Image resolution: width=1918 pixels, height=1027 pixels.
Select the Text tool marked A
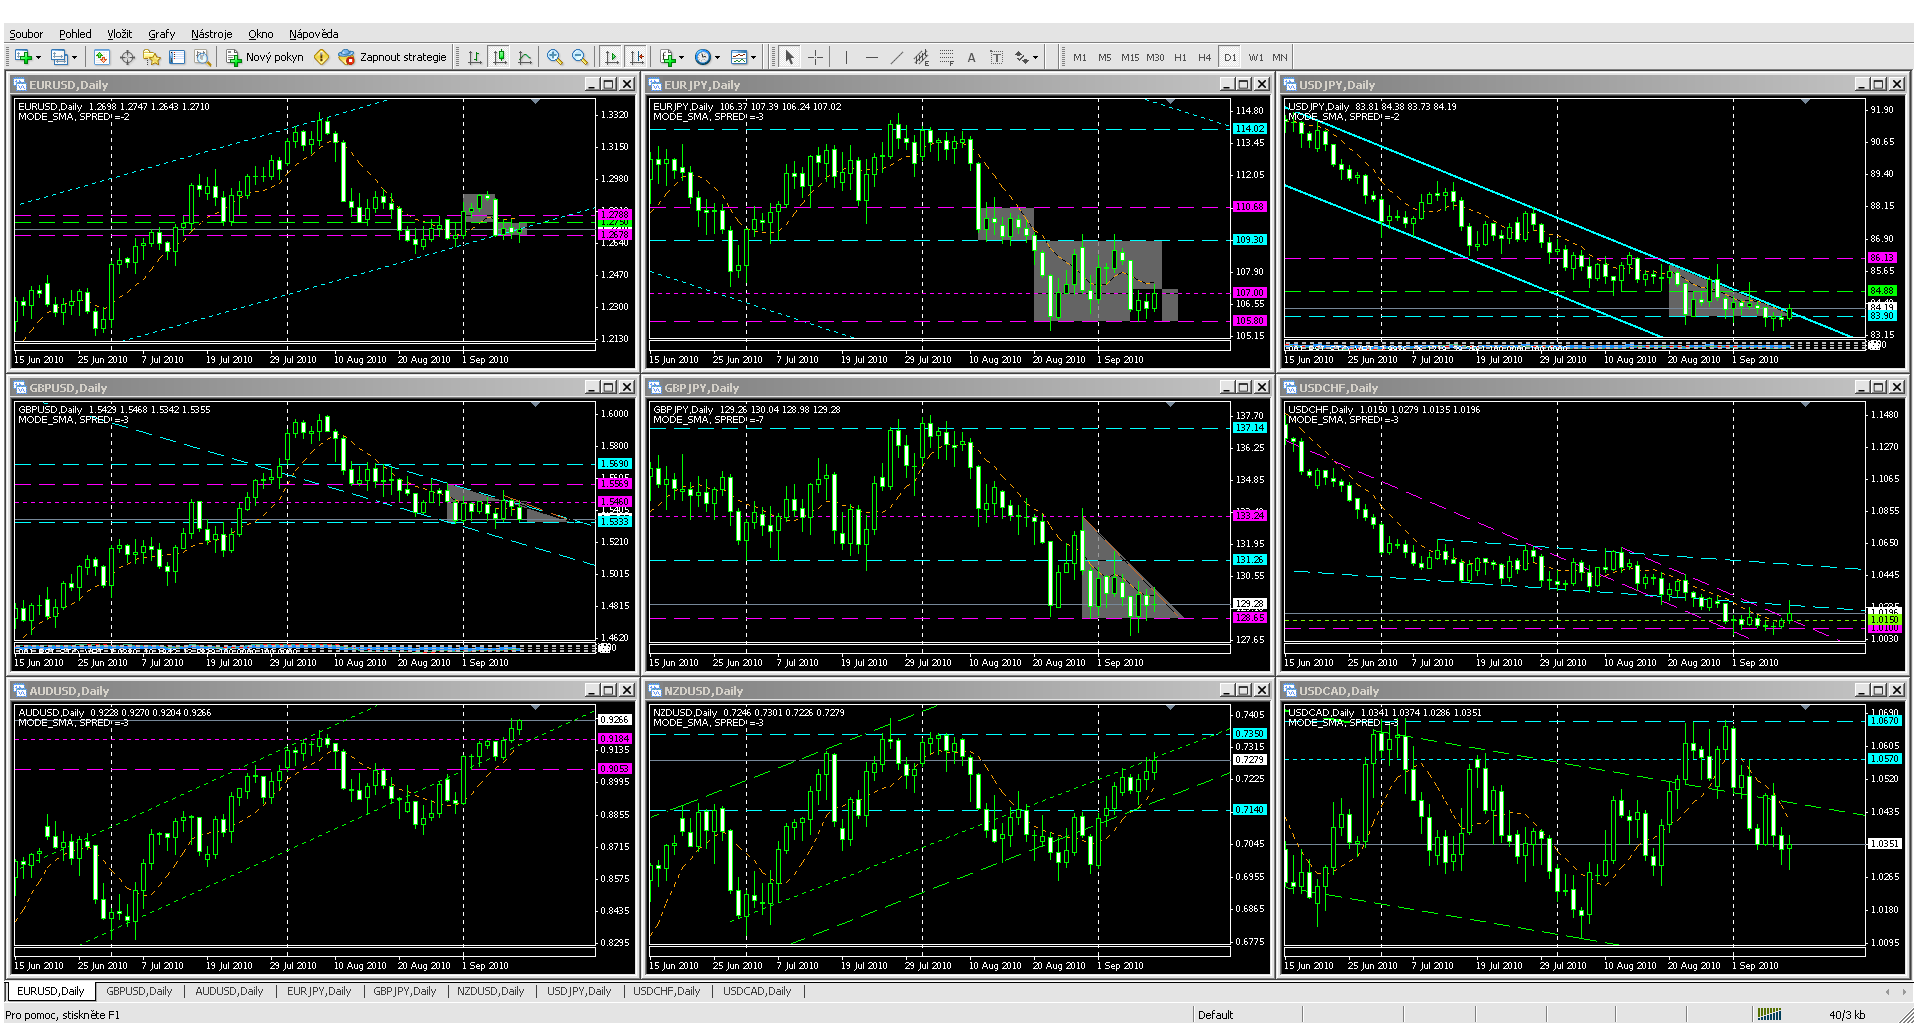971,57
